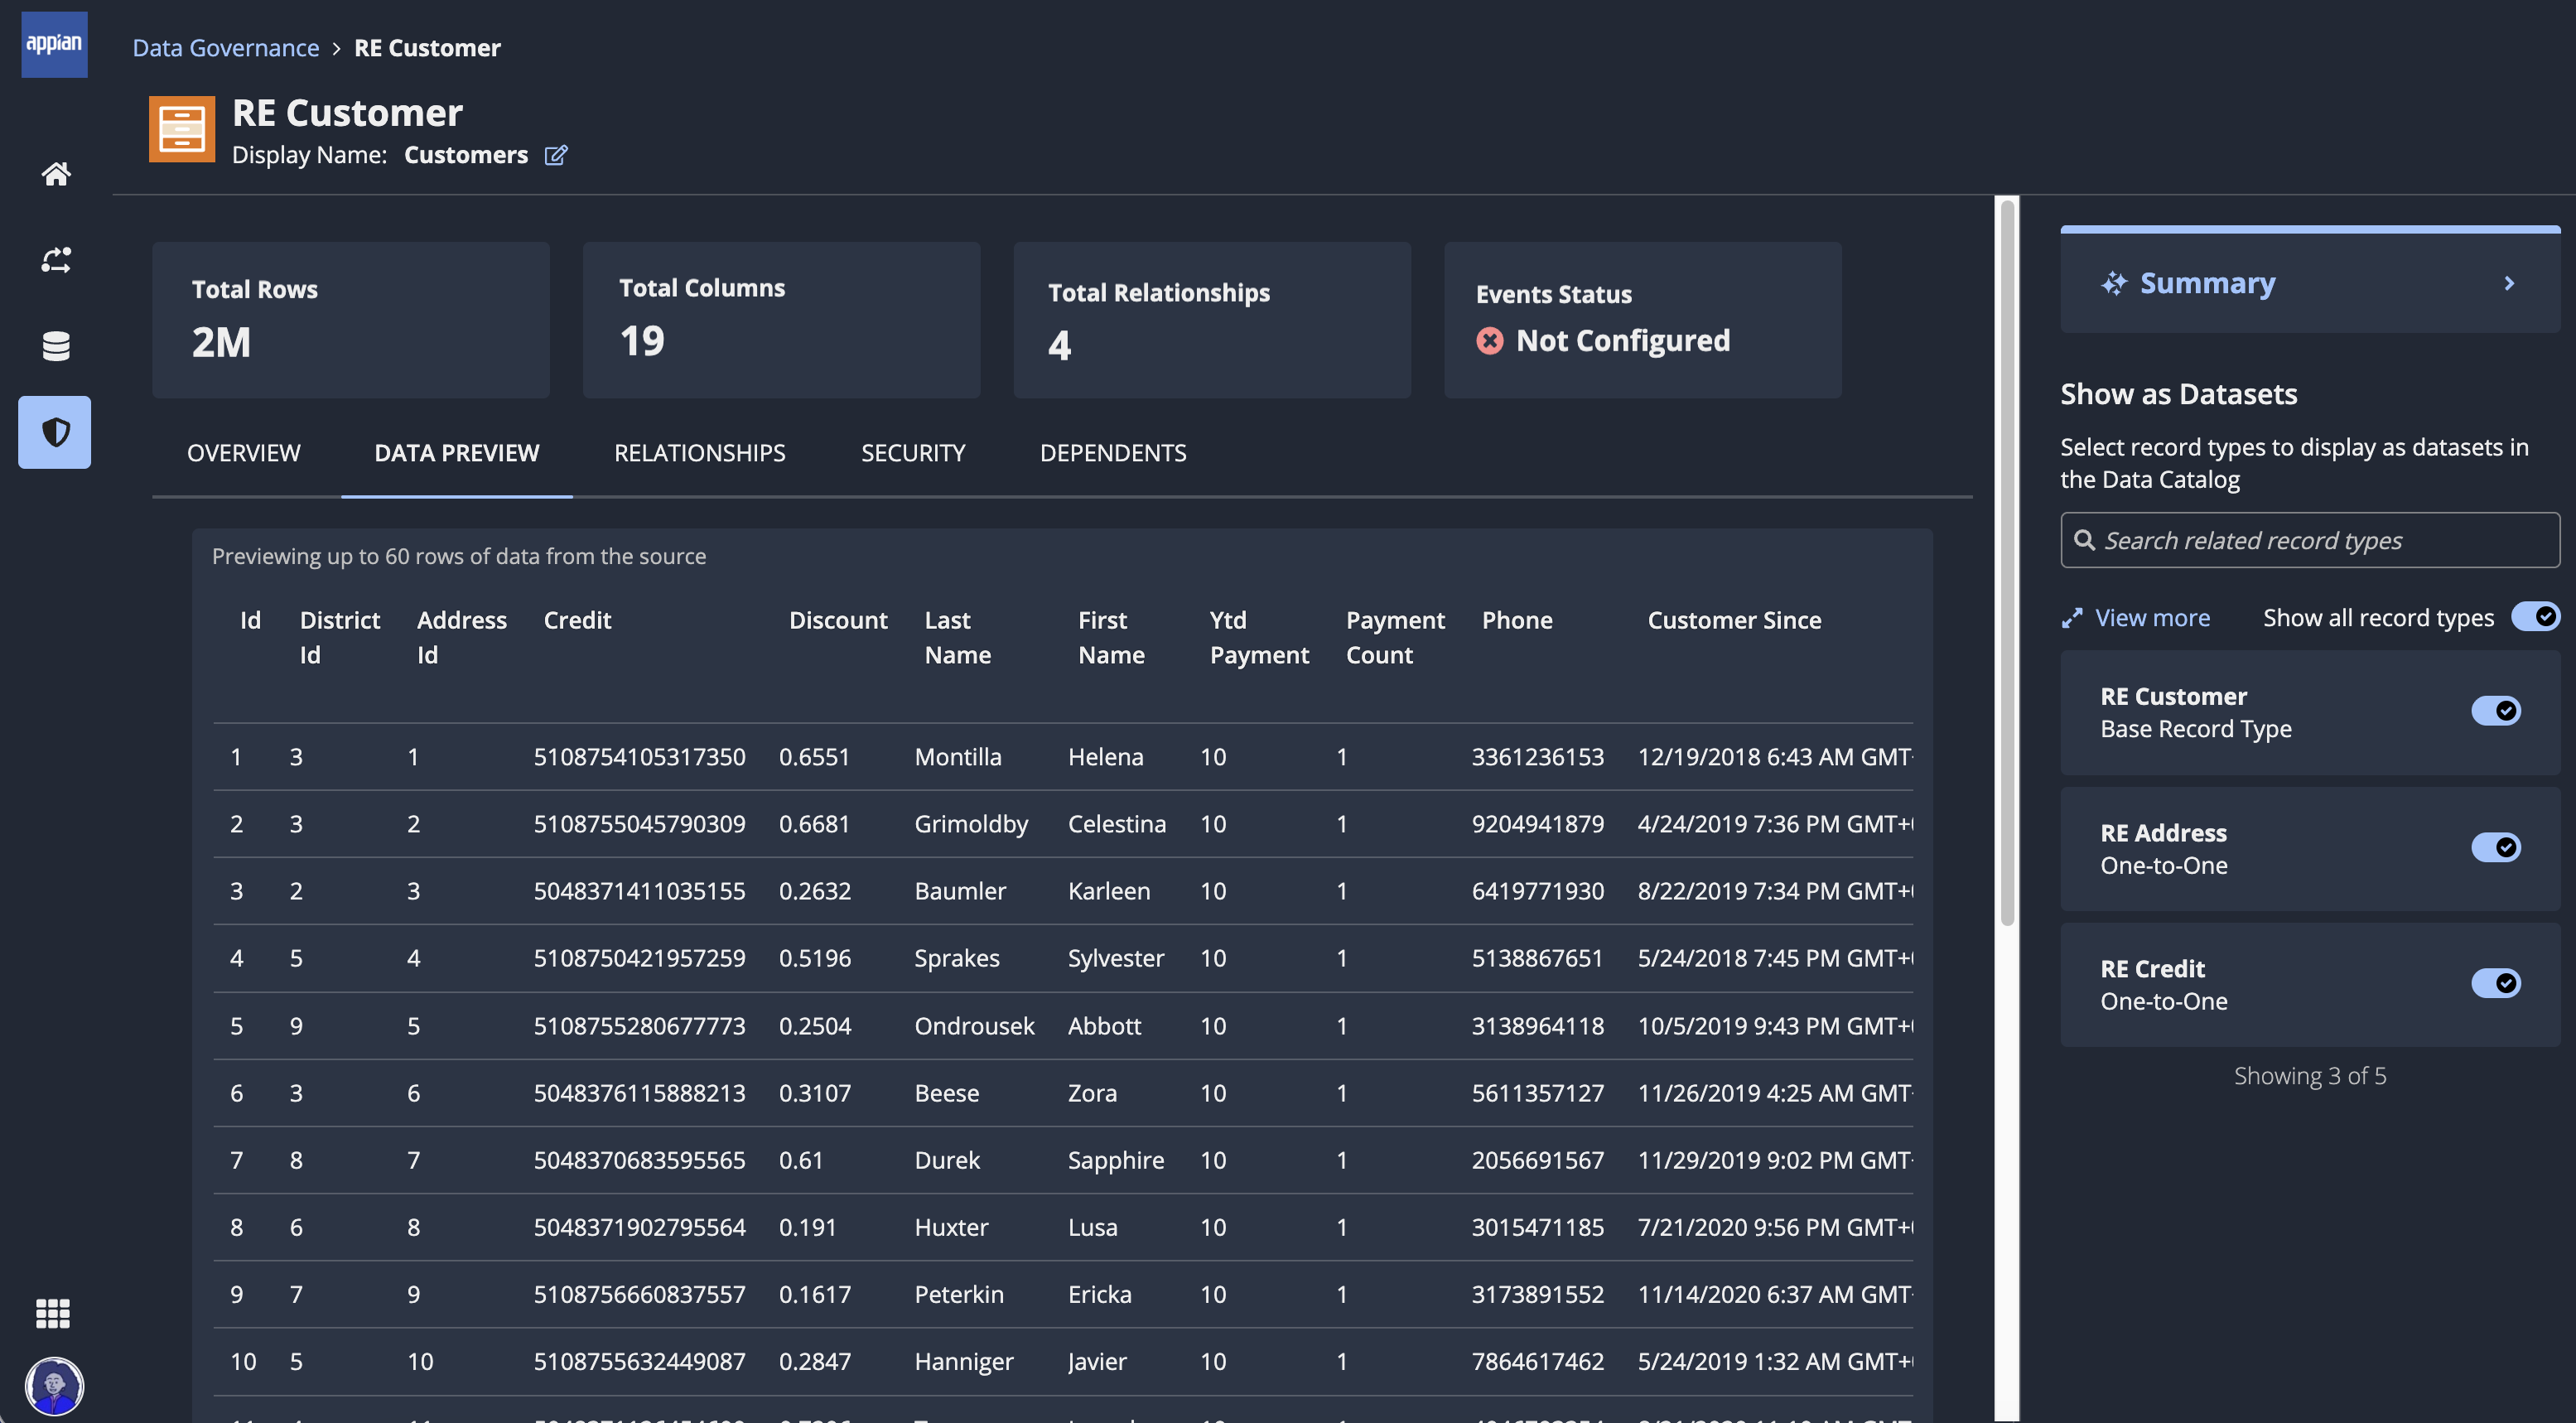Click the Appian logo

(54, 44)
